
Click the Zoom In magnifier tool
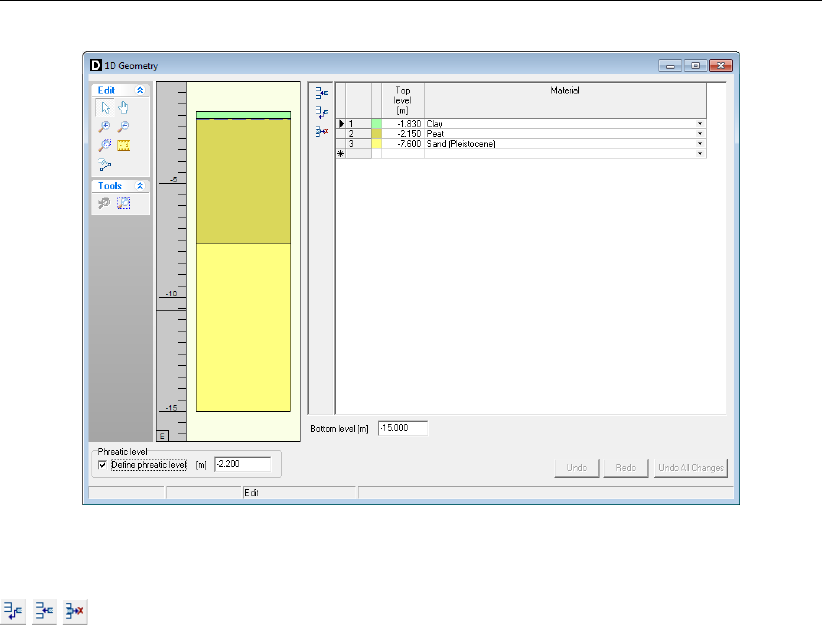coord(104,126)
